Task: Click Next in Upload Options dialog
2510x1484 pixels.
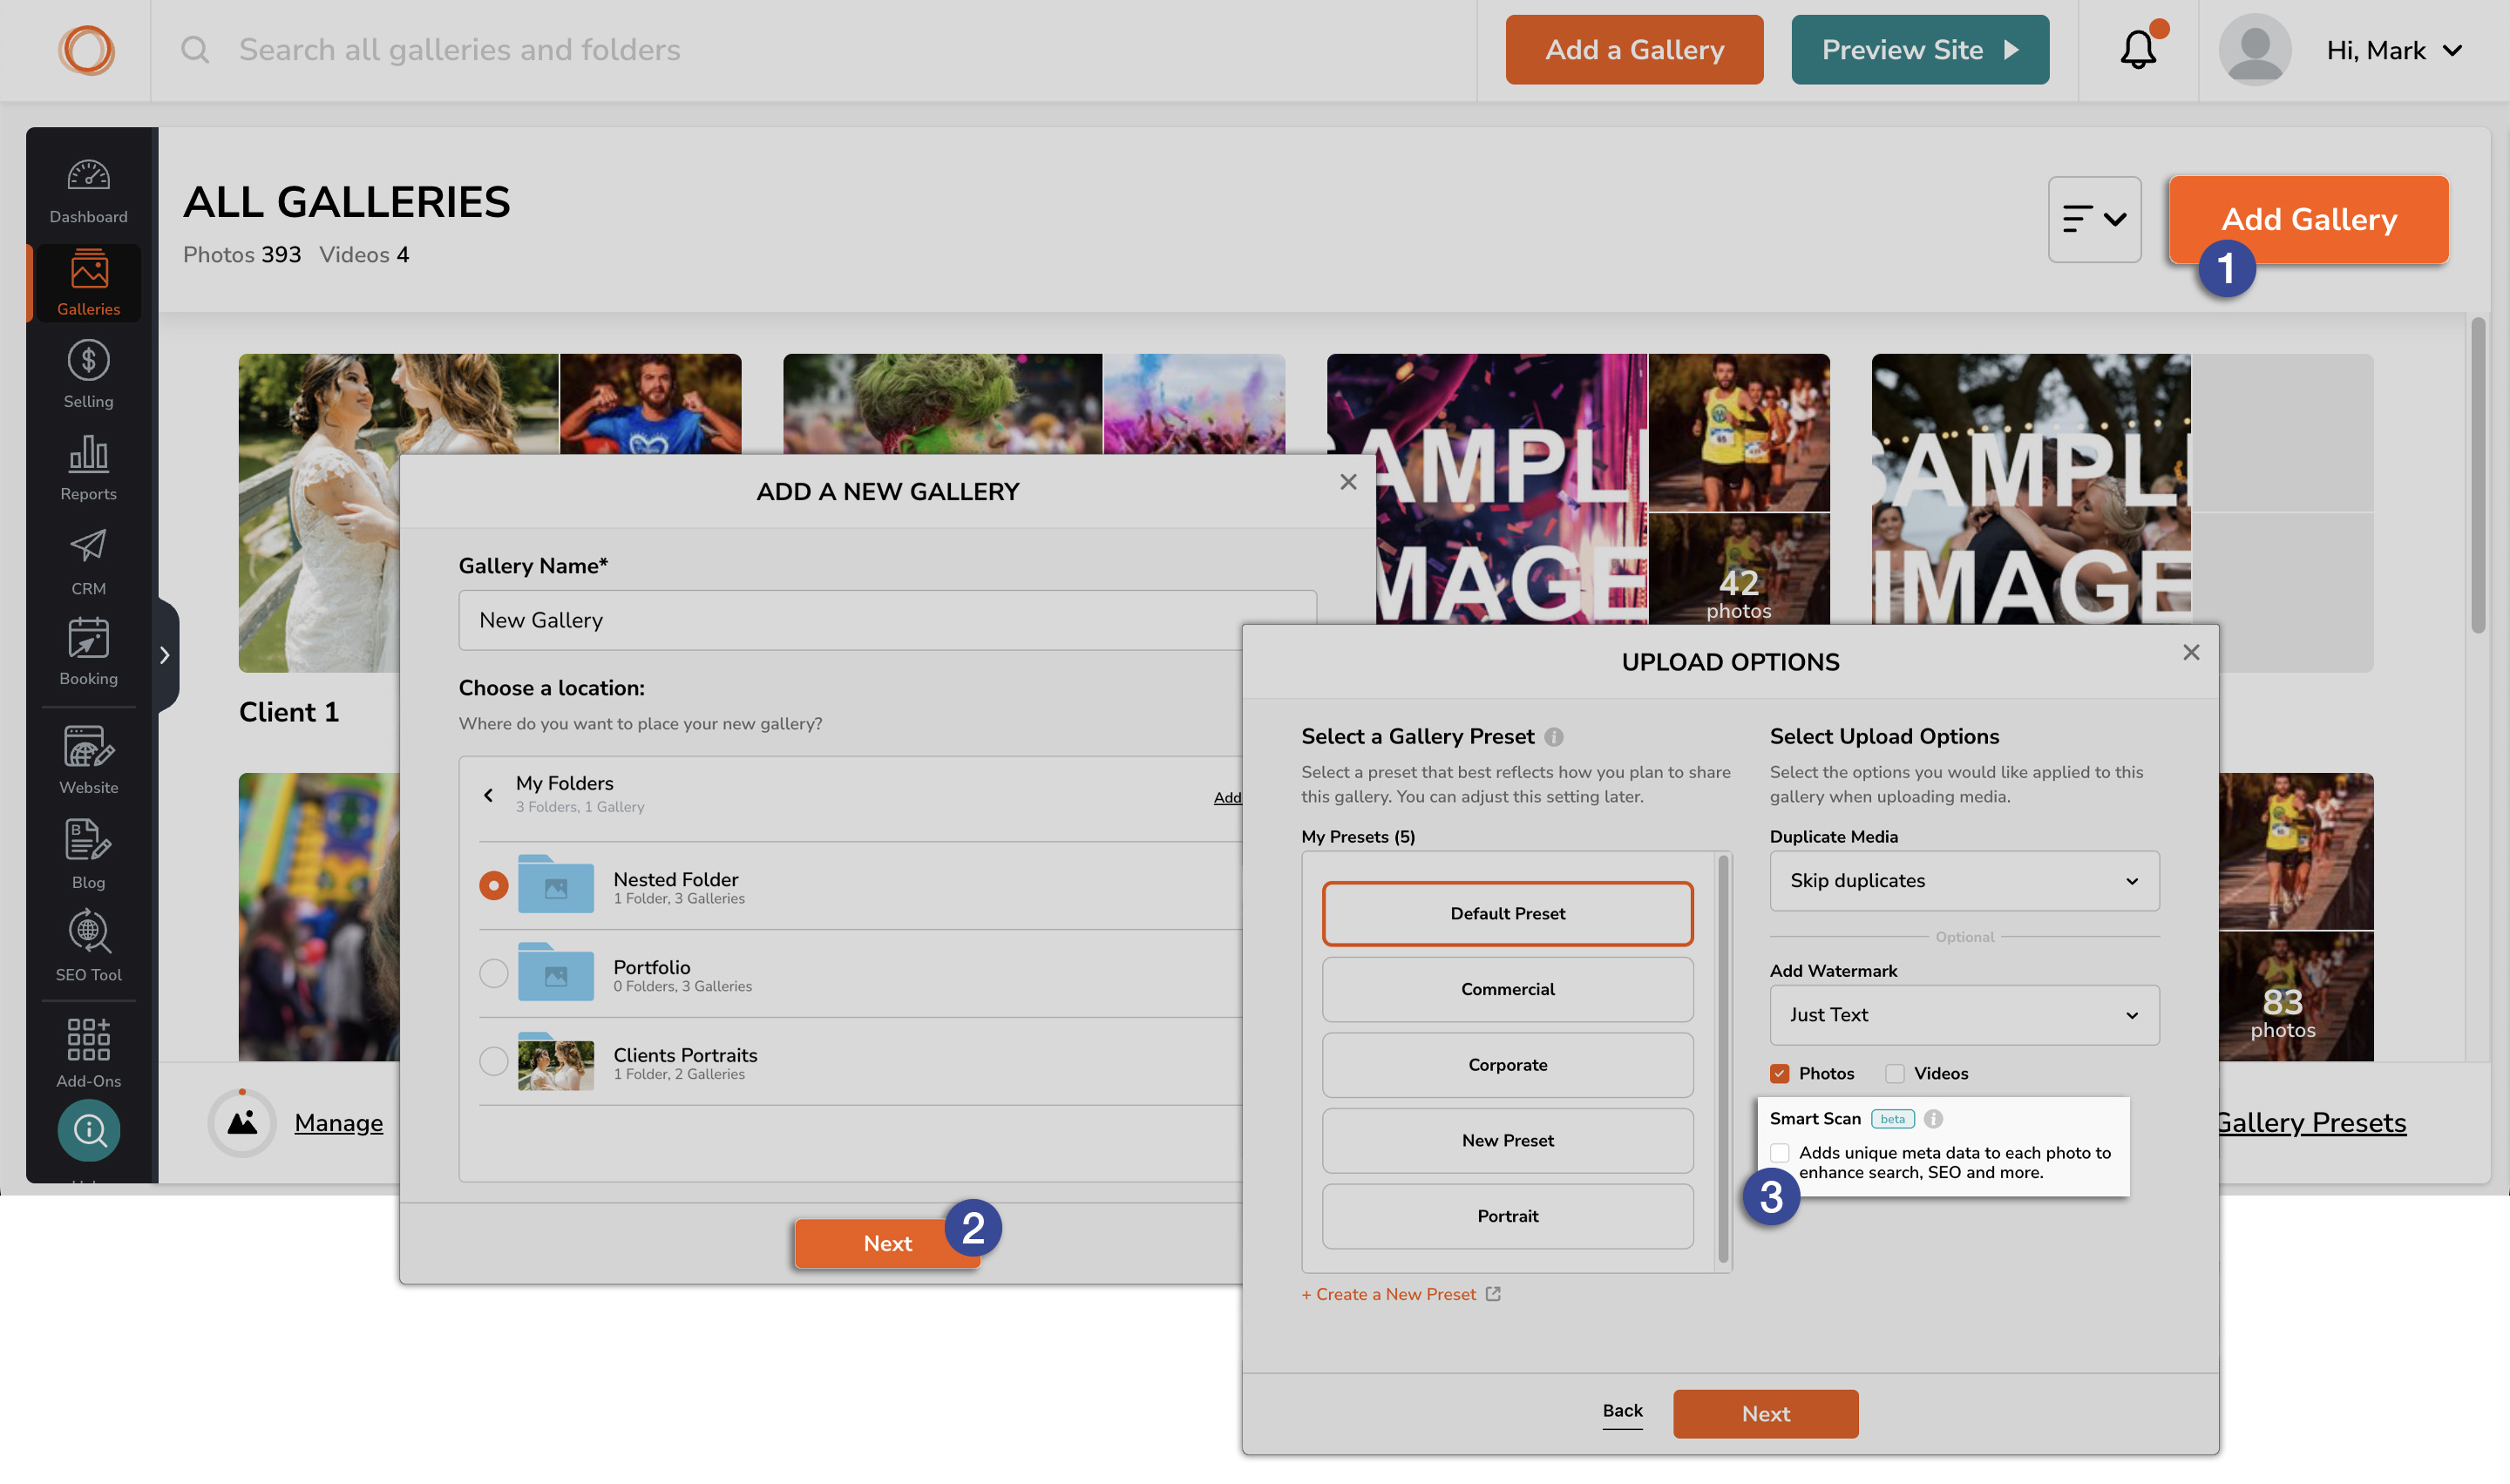Action: point(1766,1414)
